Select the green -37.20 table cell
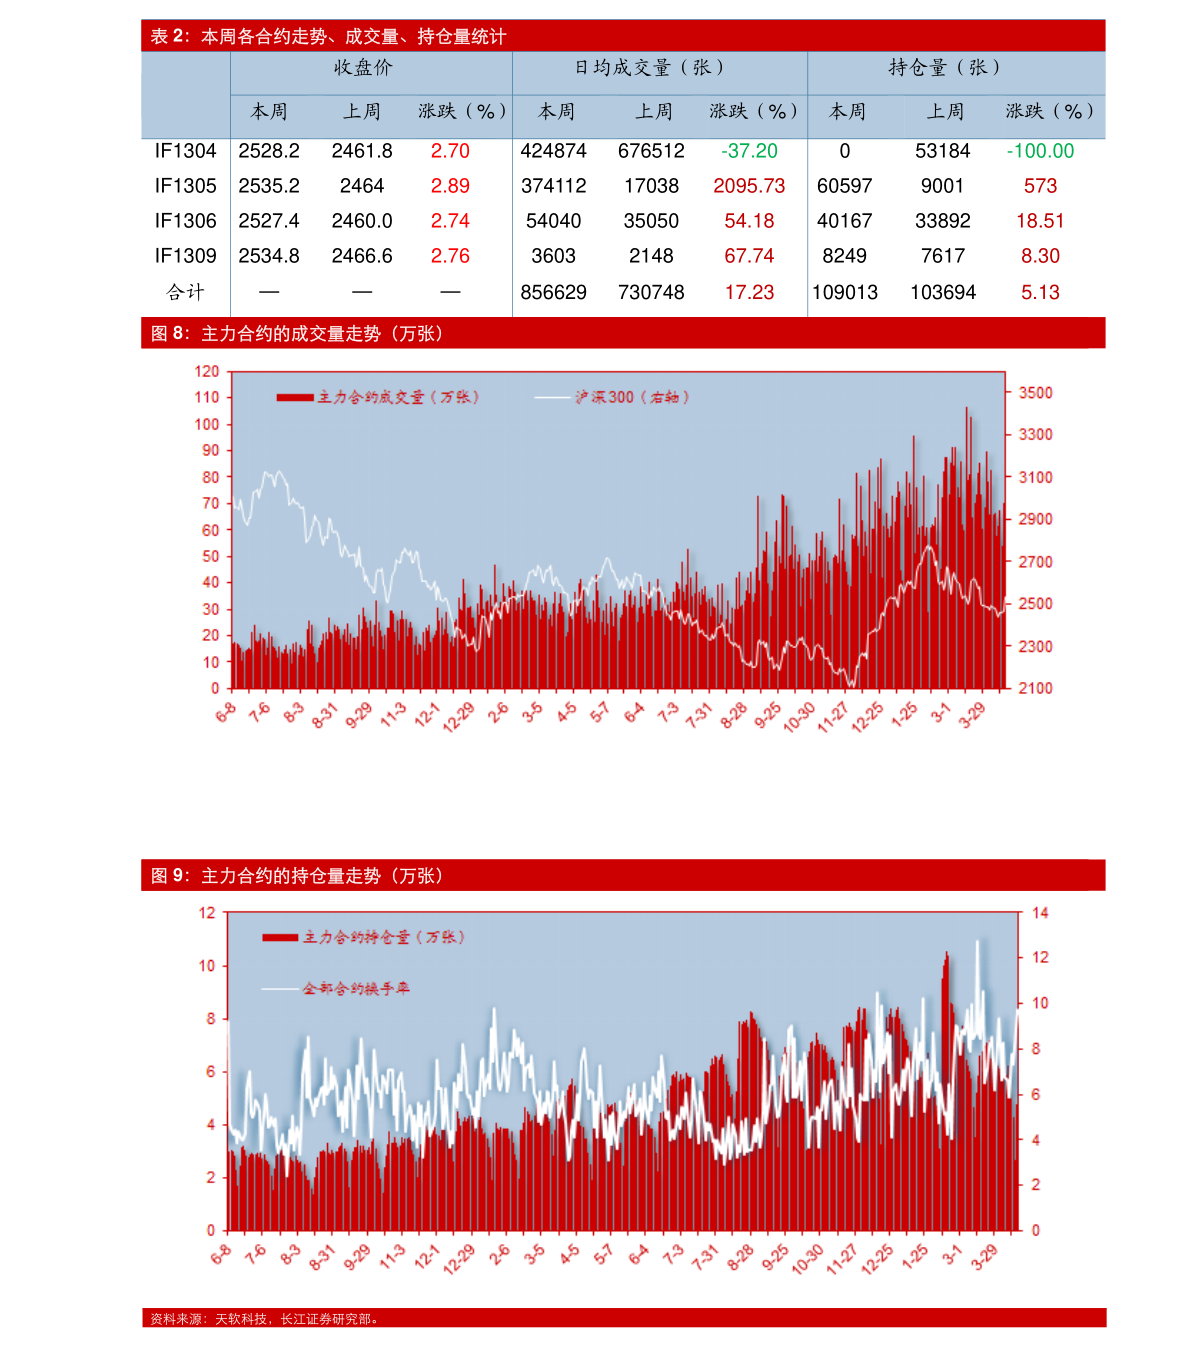Image resolution: width=1191 pixels, height=1349 pixels. [x=749, y=151]
